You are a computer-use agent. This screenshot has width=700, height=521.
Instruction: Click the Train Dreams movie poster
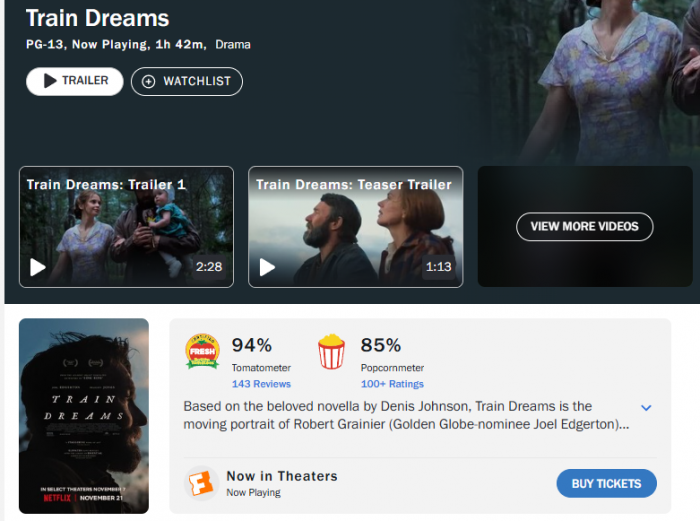84,416
